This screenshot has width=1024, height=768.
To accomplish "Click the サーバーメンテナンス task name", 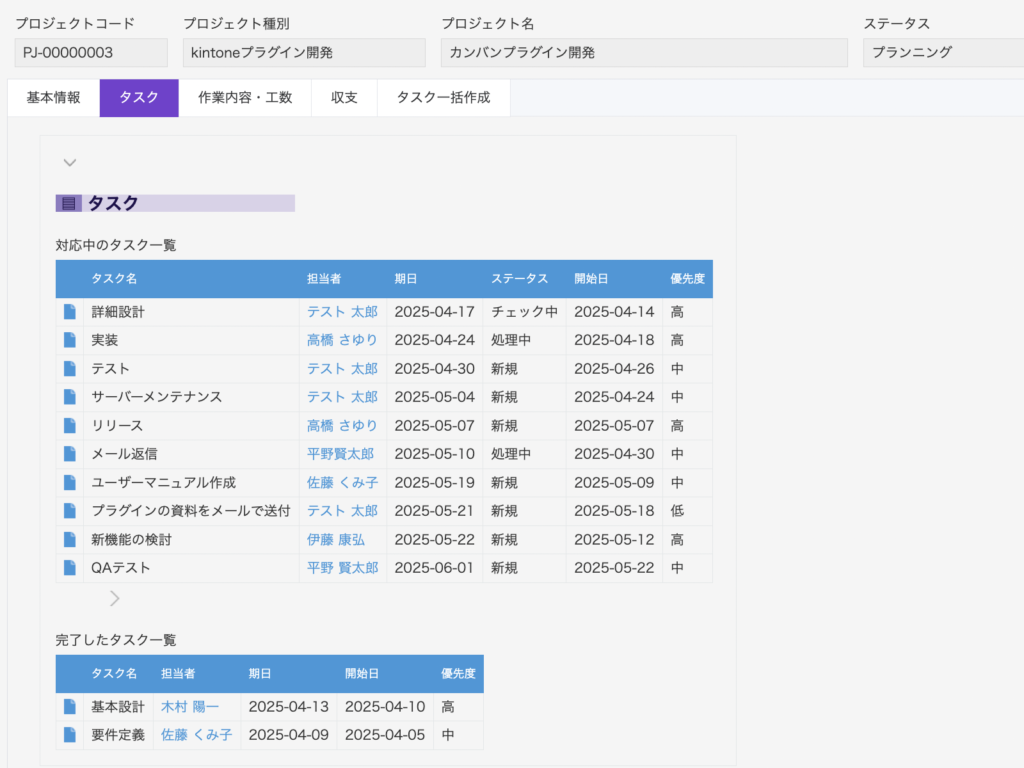I will click(x=157, y=396).
